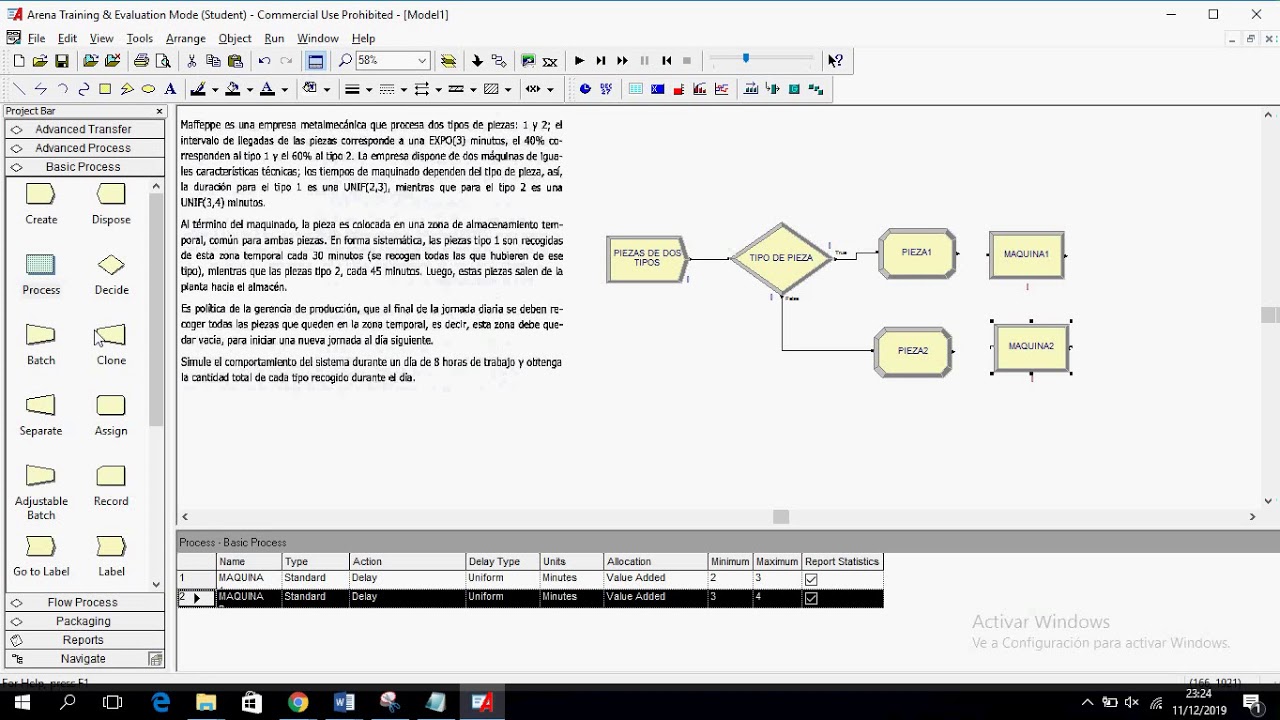The image size is (1280, 720).
Task: Insert Date animation icon
Action: (606, 89)
